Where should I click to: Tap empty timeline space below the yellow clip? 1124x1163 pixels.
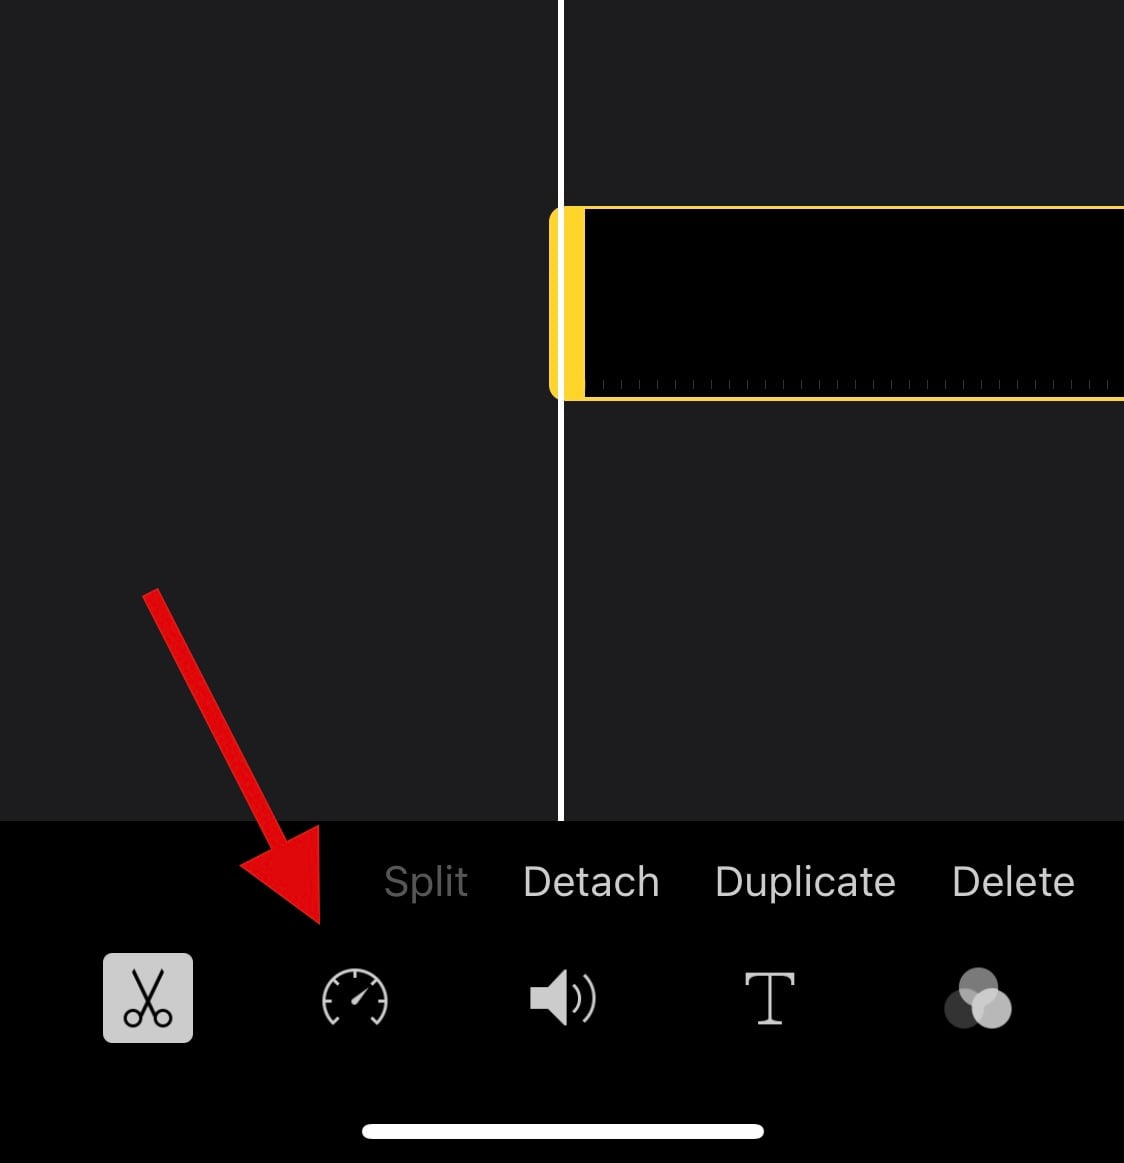point(844,608)
